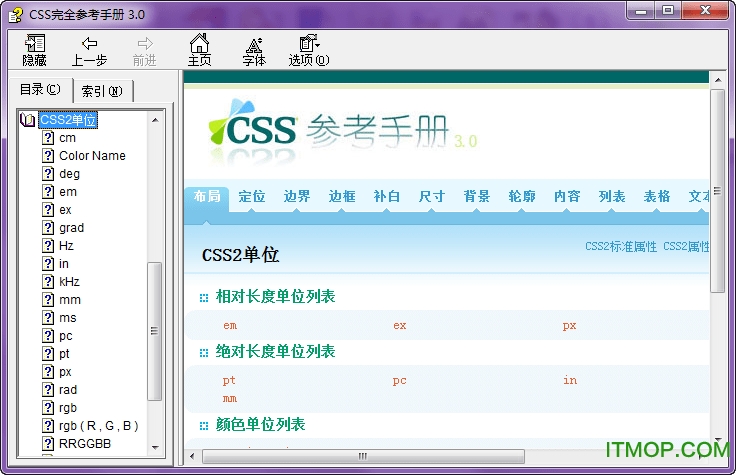The width and height of the screenshot is (736, 475).
Task: Click the 前进 (Forward) toolbar arrow
Action: 145,51
